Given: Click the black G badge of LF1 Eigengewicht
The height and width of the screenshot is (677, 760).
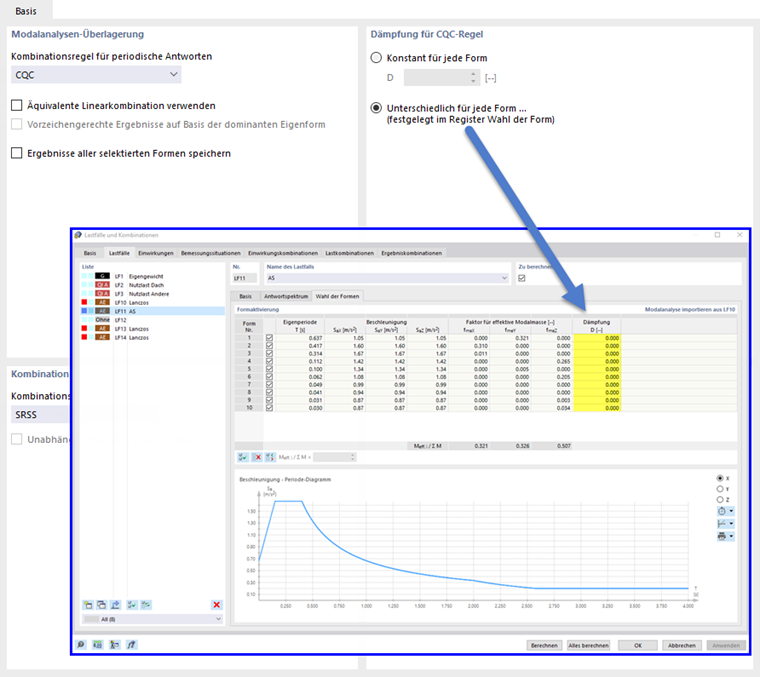Looking at the screenshot, I should tap(102, 276).
